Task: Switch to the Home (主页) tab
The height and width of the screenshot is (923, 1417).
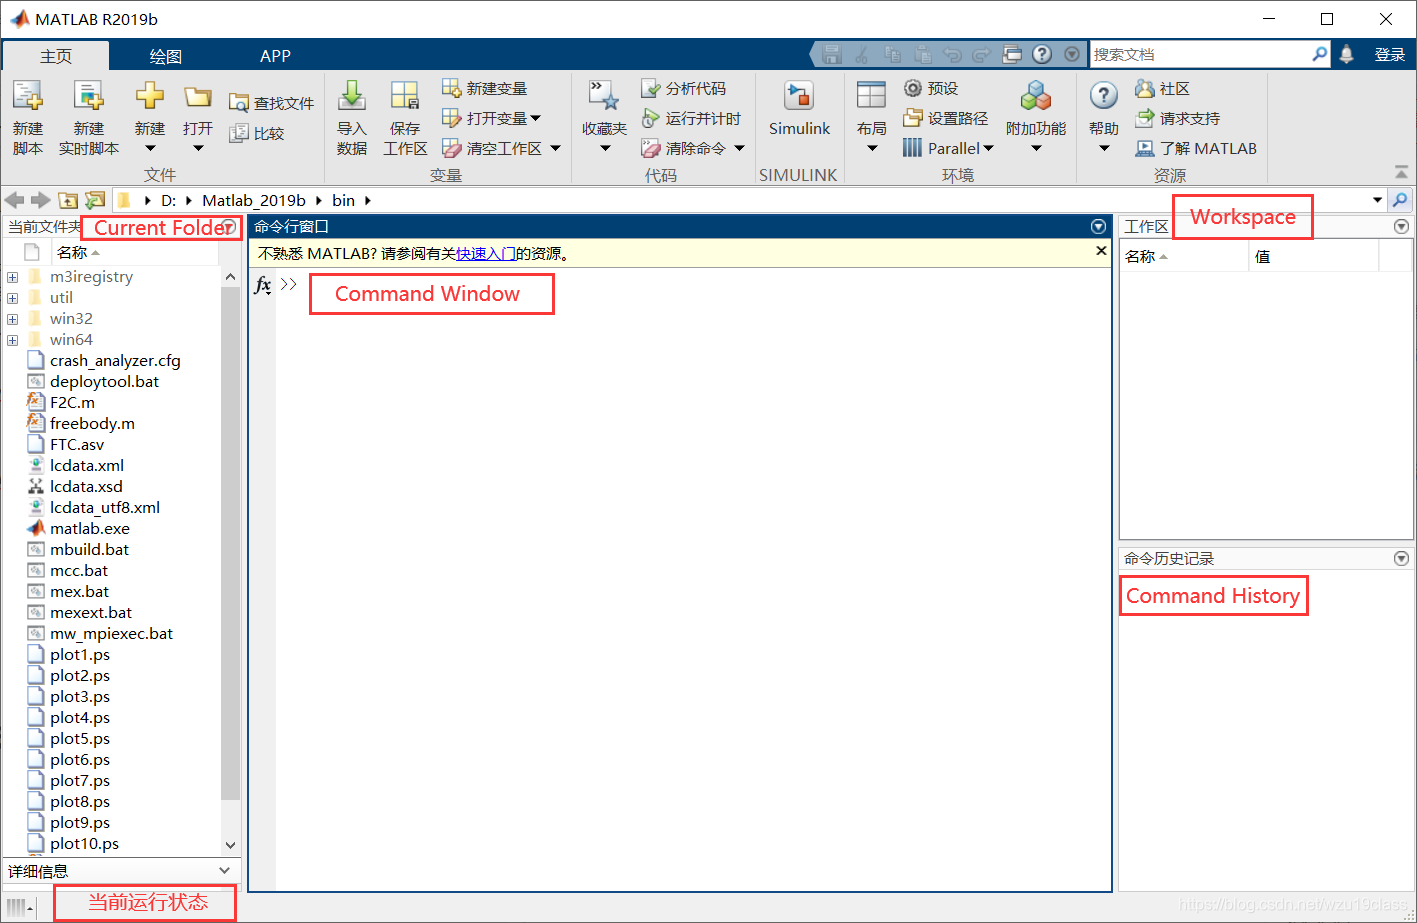Action: pos(56,56)
